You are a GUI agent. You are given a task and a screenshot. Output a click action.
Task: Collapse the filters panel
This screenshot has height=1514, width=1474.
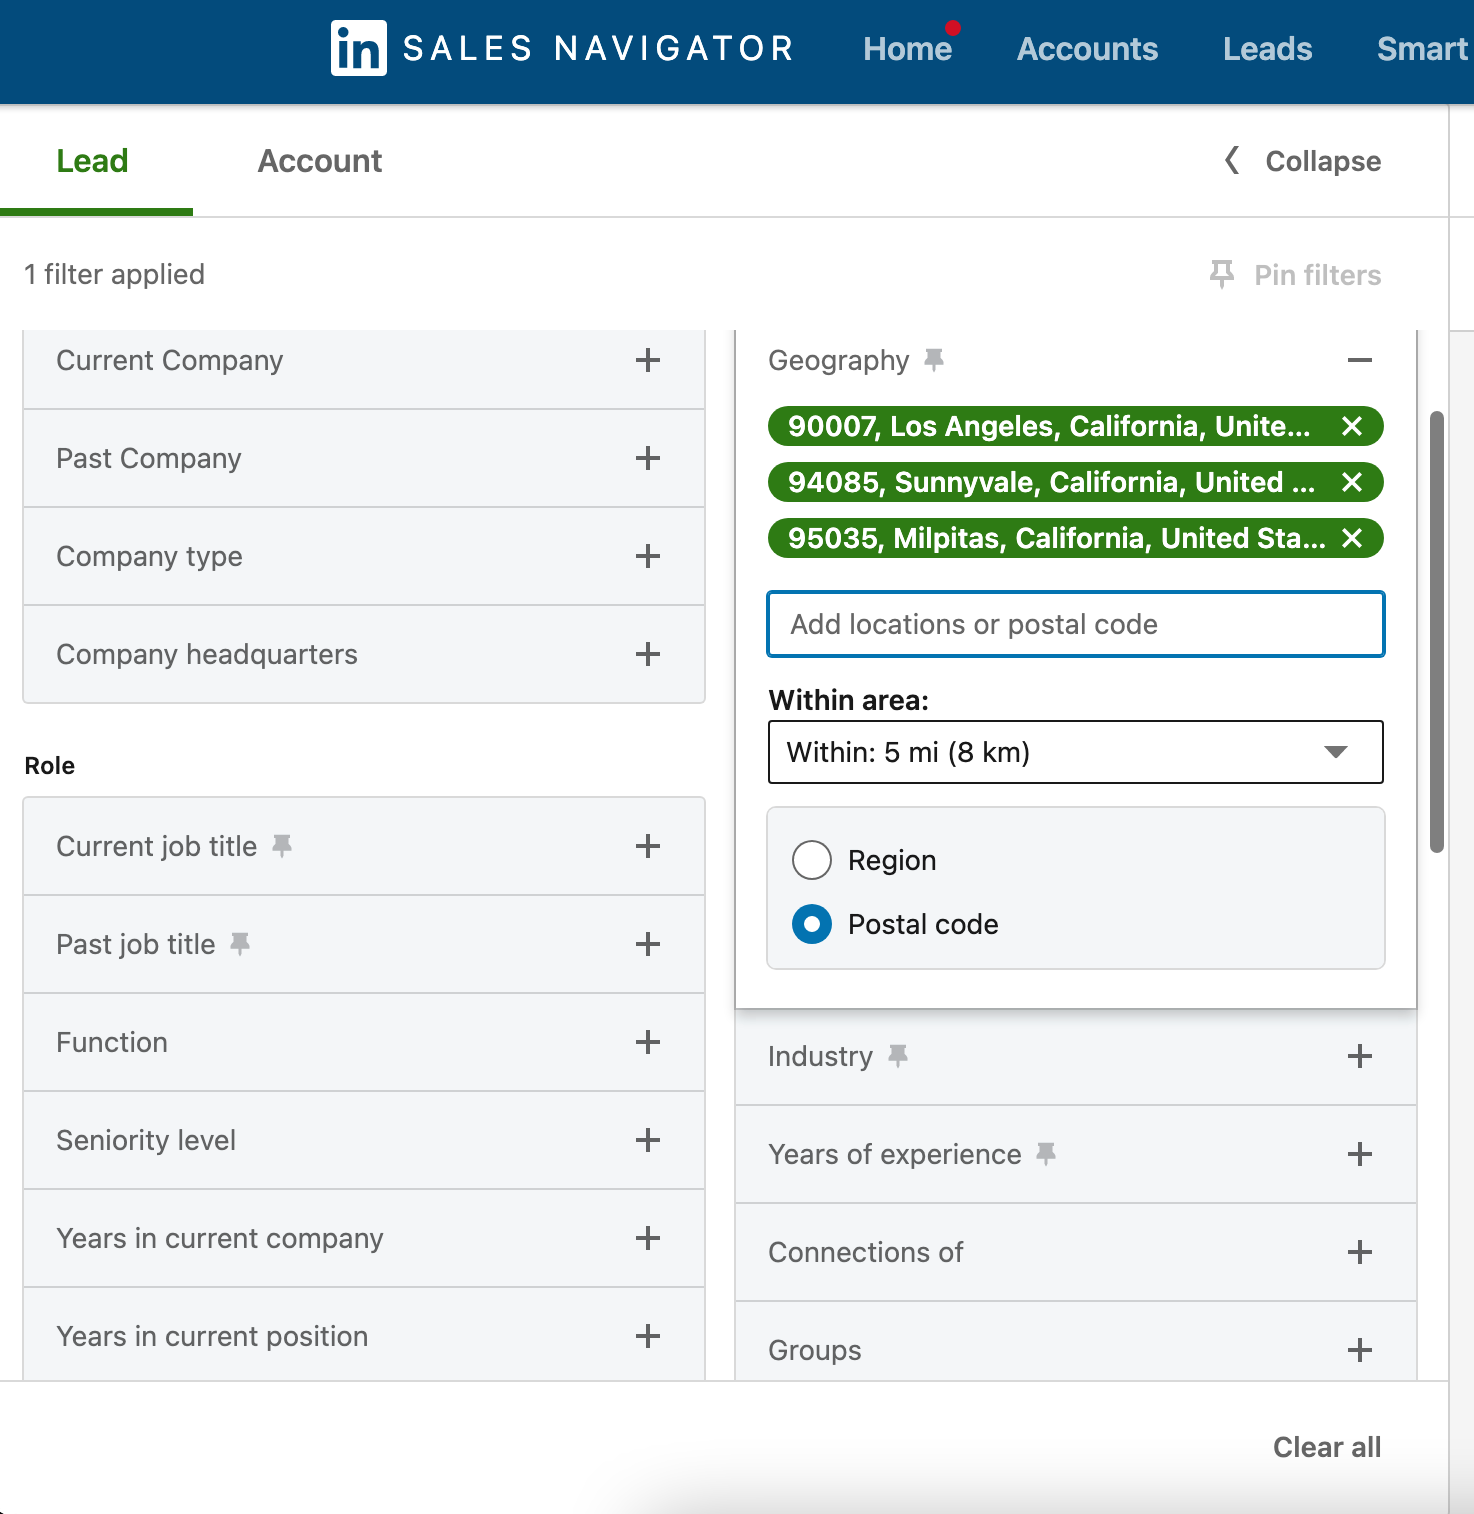1303,161
